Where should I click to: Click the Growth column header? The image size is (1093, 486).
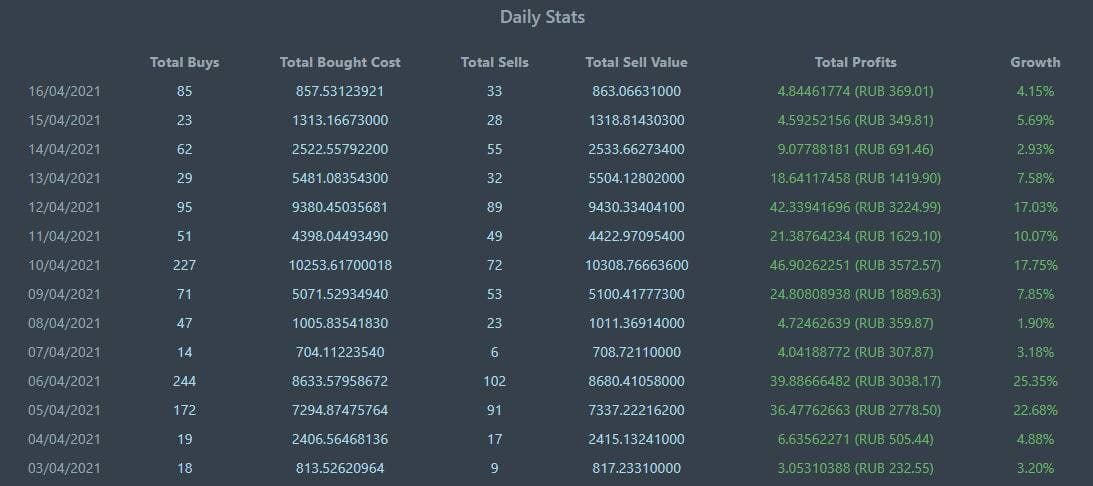coord(1035,62)
